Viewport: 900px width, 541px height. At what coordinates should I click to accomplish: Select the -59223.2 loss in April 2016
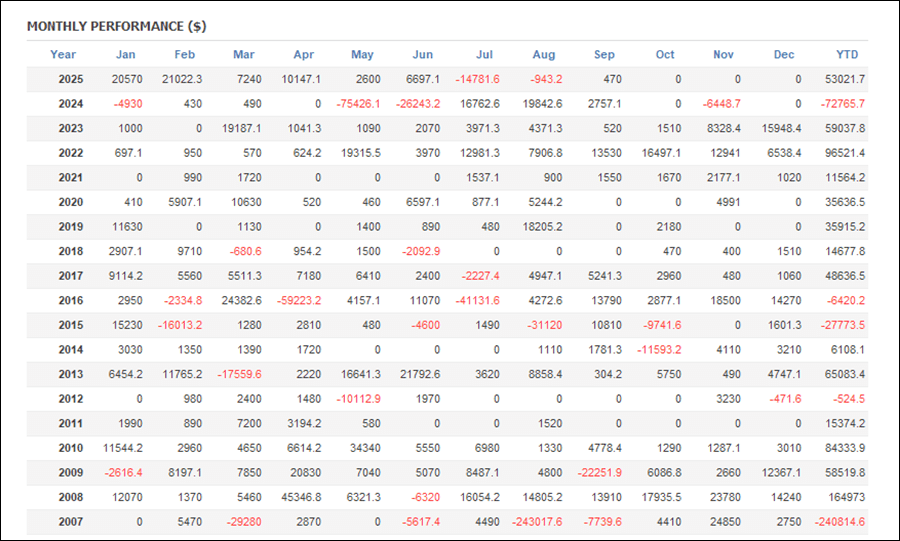click(299, 298)
